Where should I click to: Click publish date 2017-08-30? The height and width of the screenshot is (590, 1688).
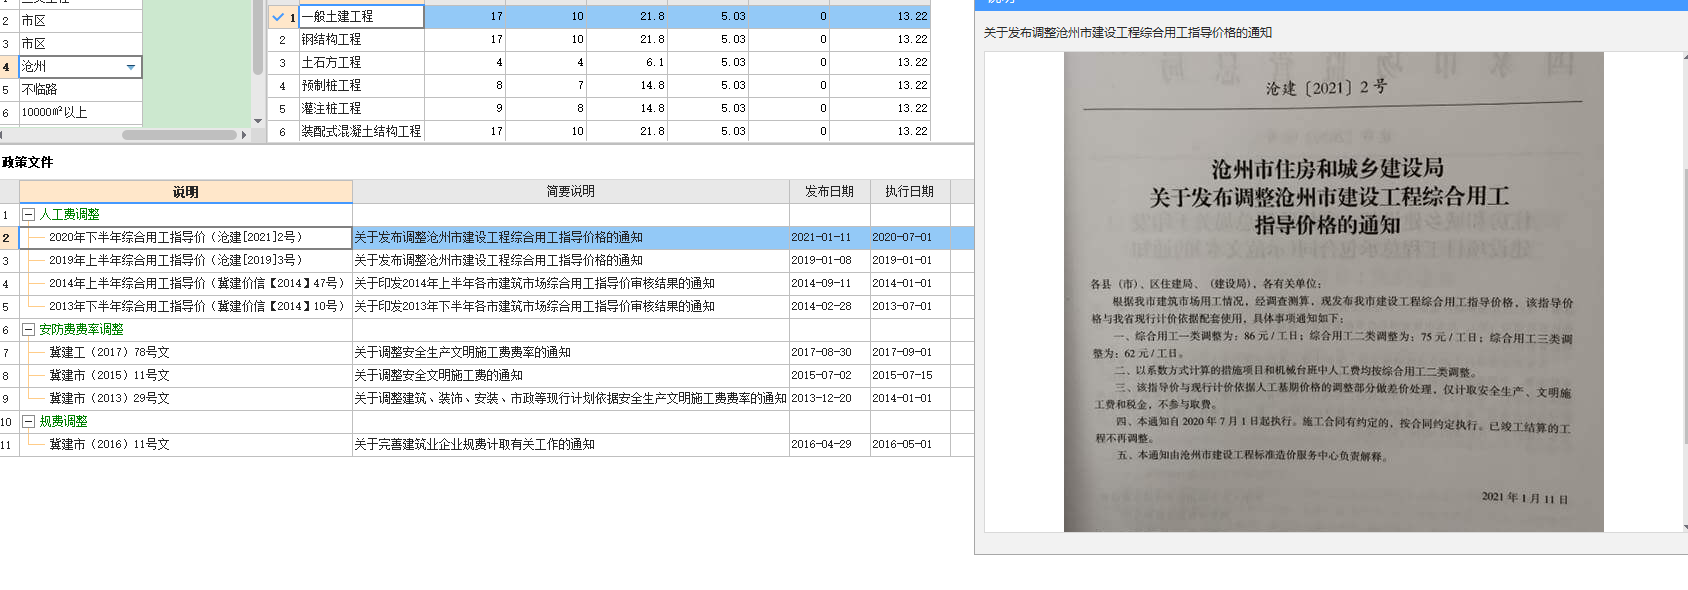pyautogui.click(x=821, y=352)
